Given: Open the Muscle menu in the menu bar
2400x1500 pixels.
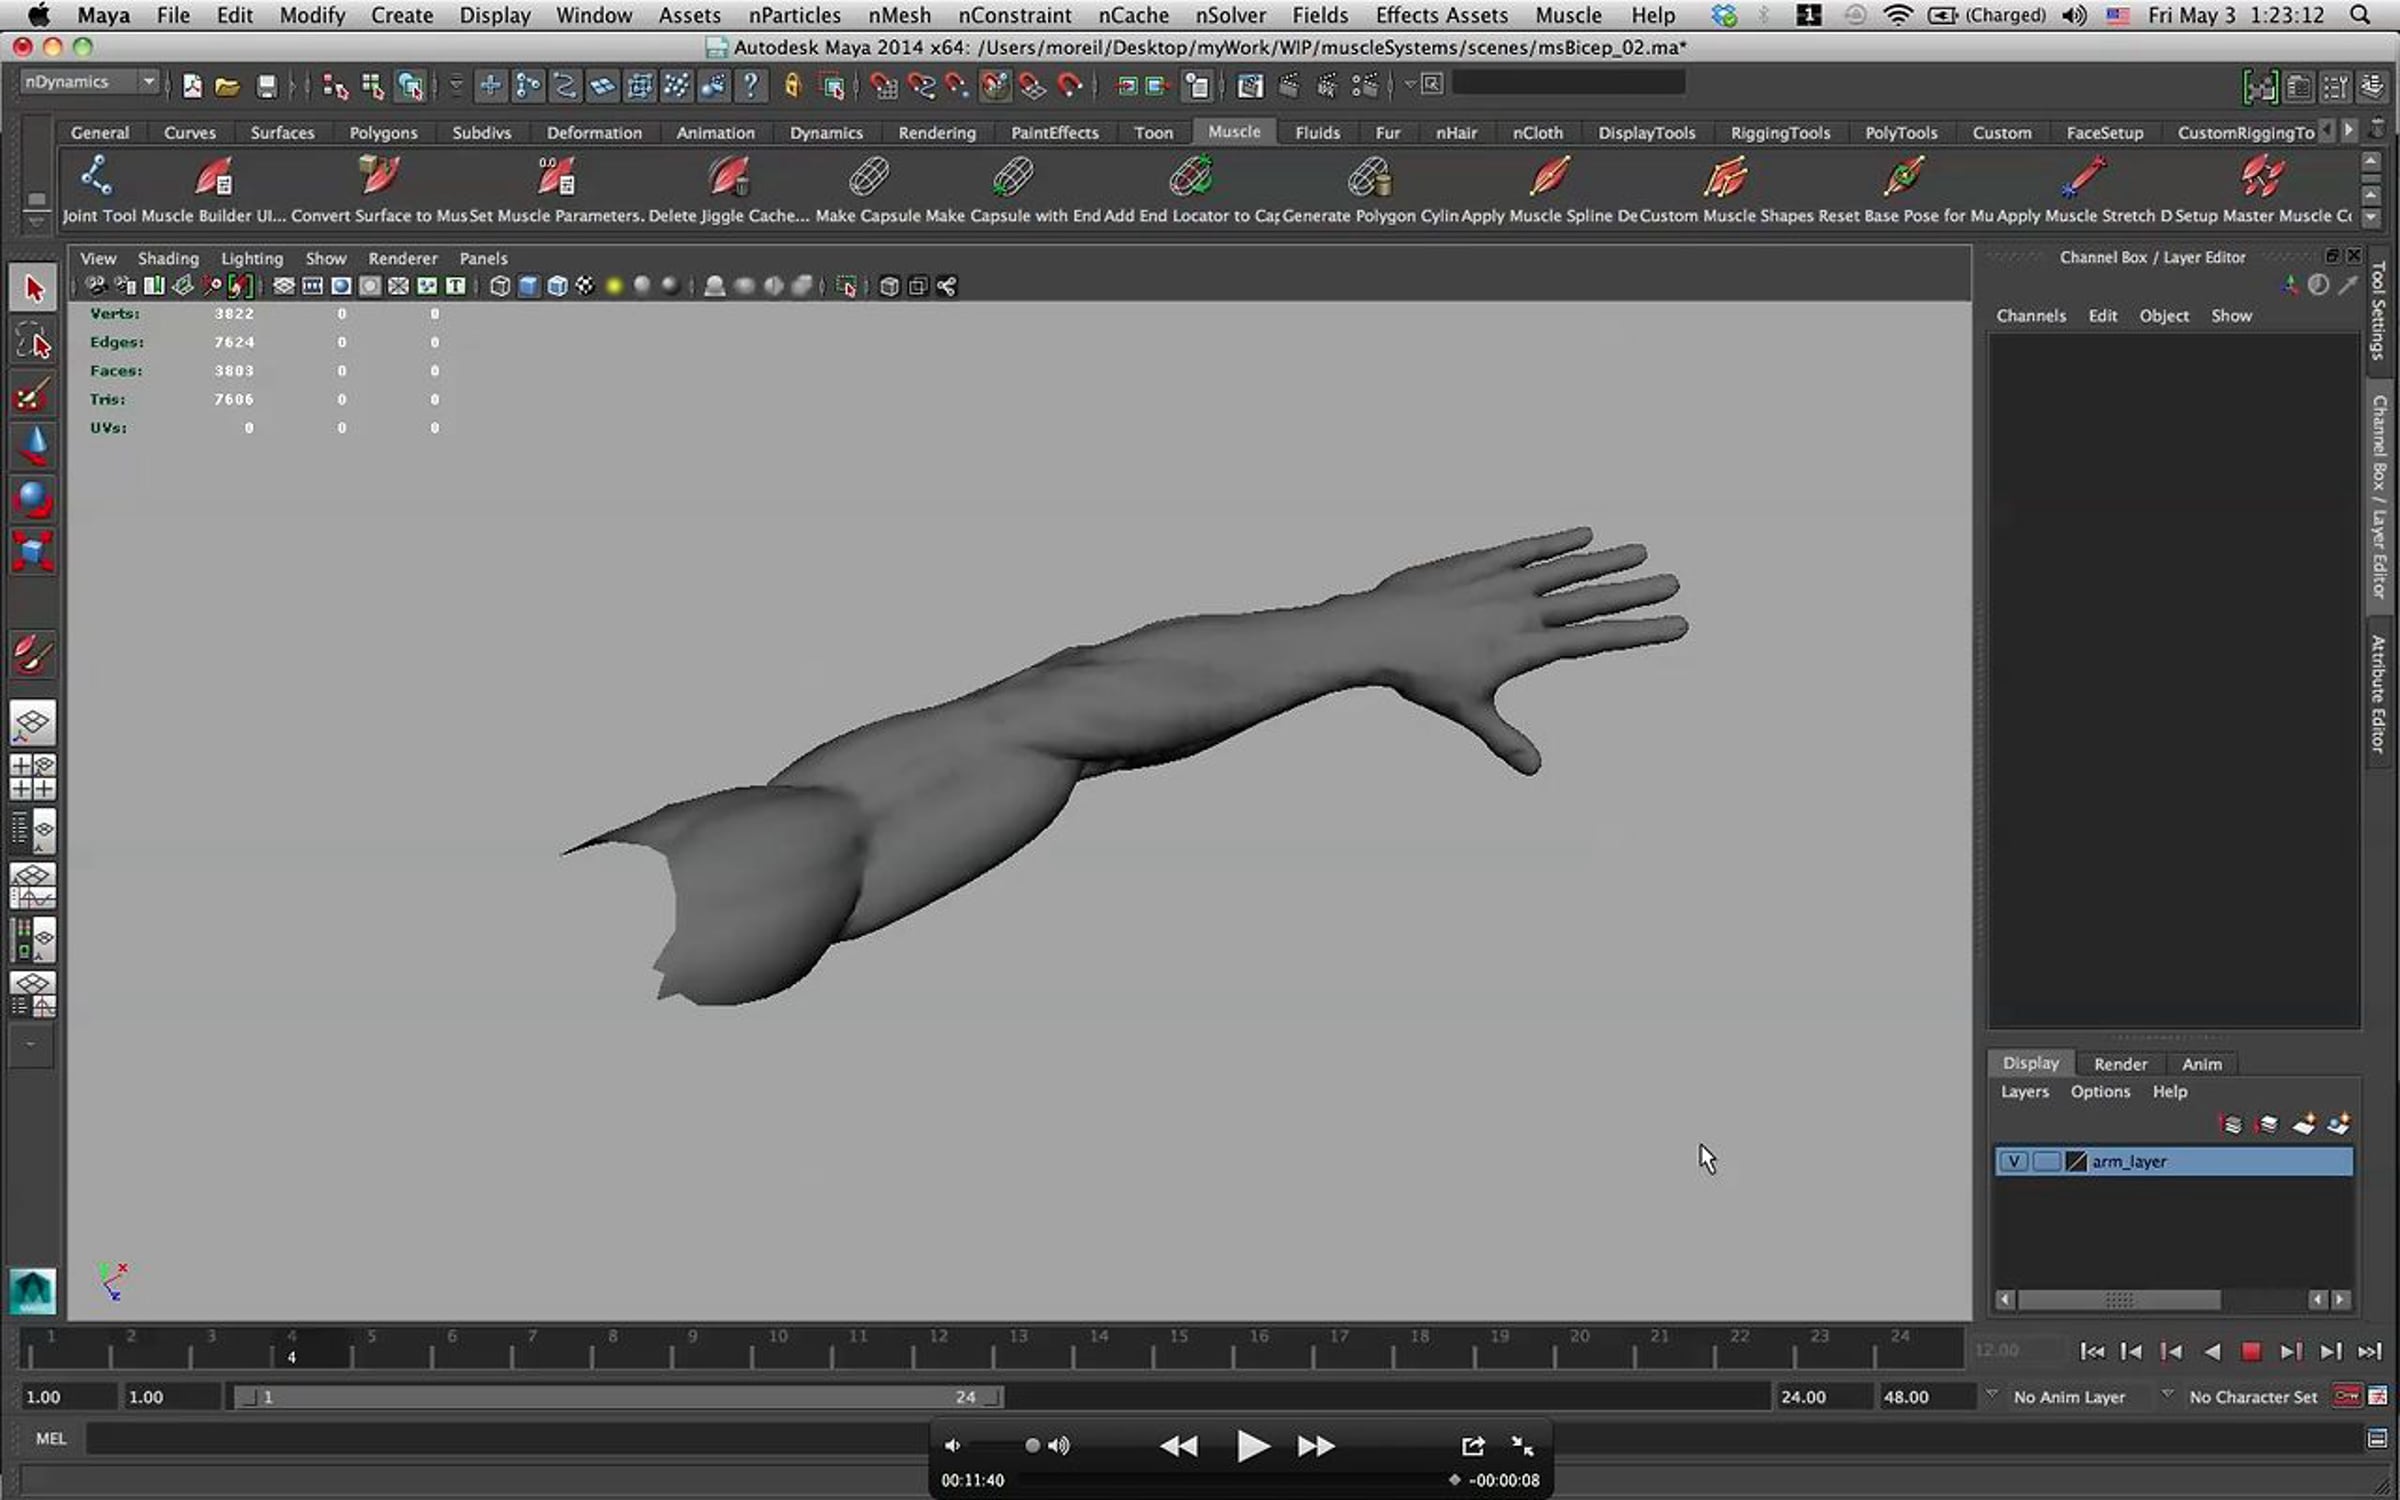Looking at the screenshot, I should point(1568,15).
